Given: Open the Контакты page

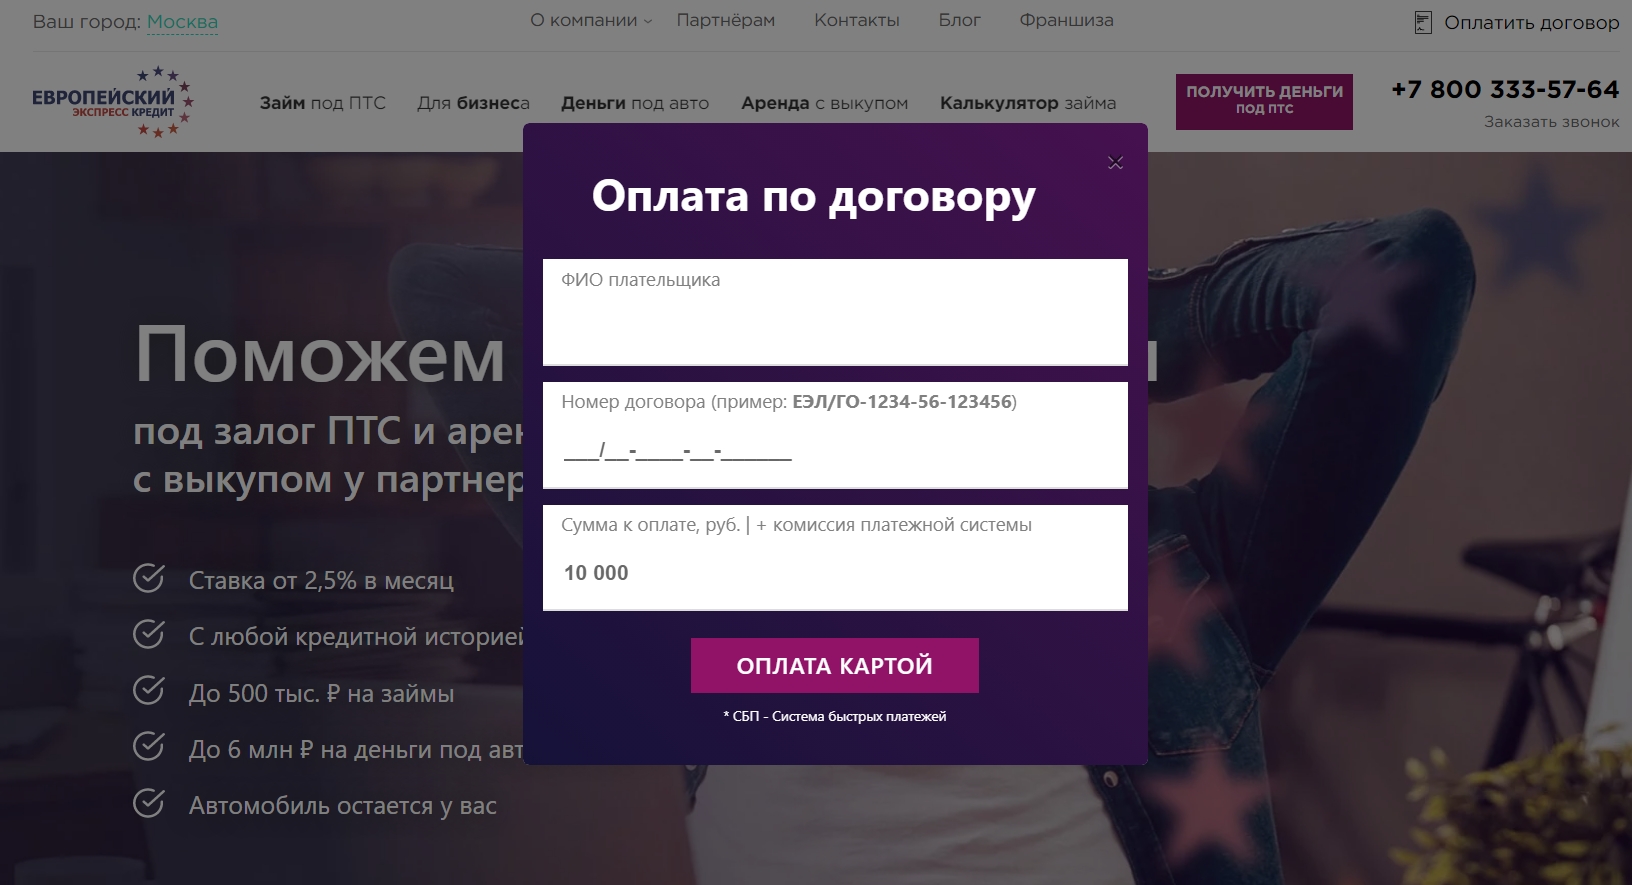Looking at the screenshot, I should tap(857, 20).
